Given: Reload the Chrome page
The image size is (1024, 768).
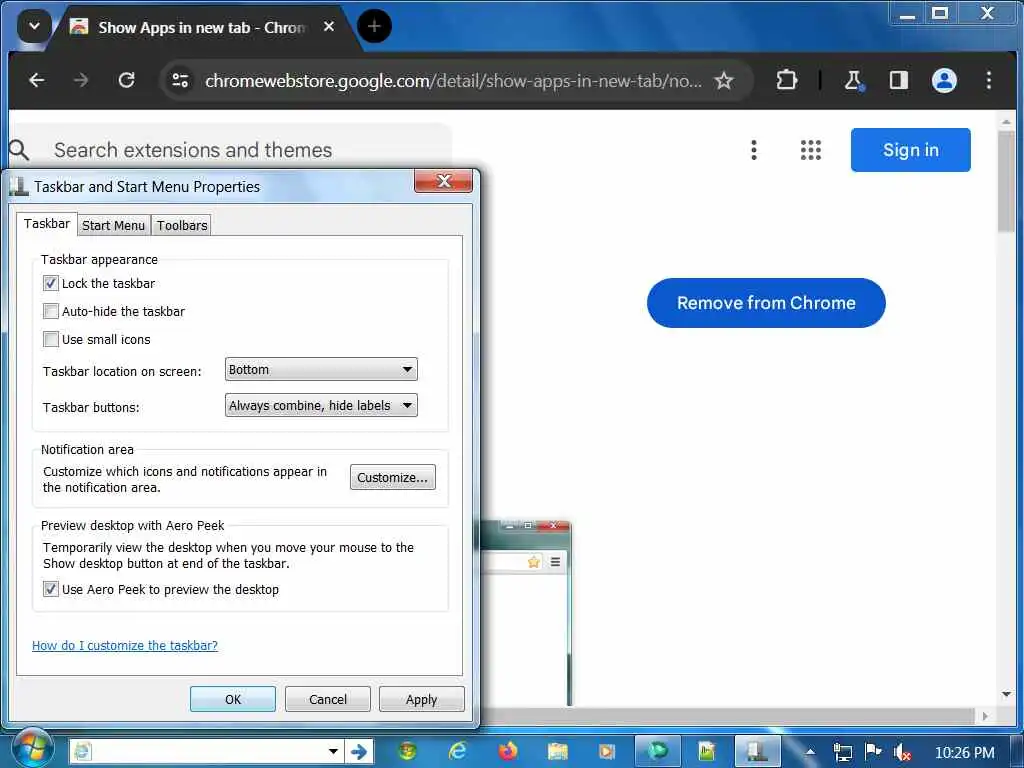Looking at the screenshot, I should coord(127,80).
